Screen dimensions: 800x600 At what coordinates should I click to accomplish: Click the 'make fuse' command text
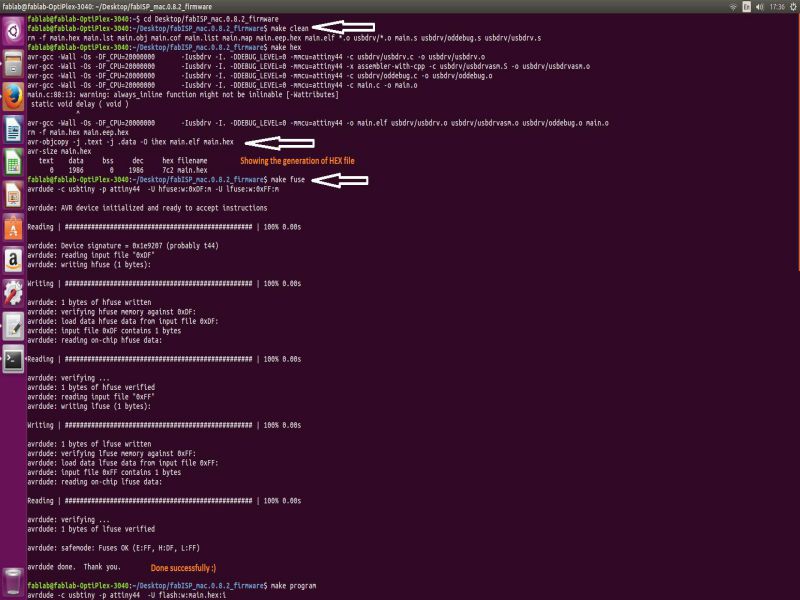pyautogui.click(x=288, y=180)
